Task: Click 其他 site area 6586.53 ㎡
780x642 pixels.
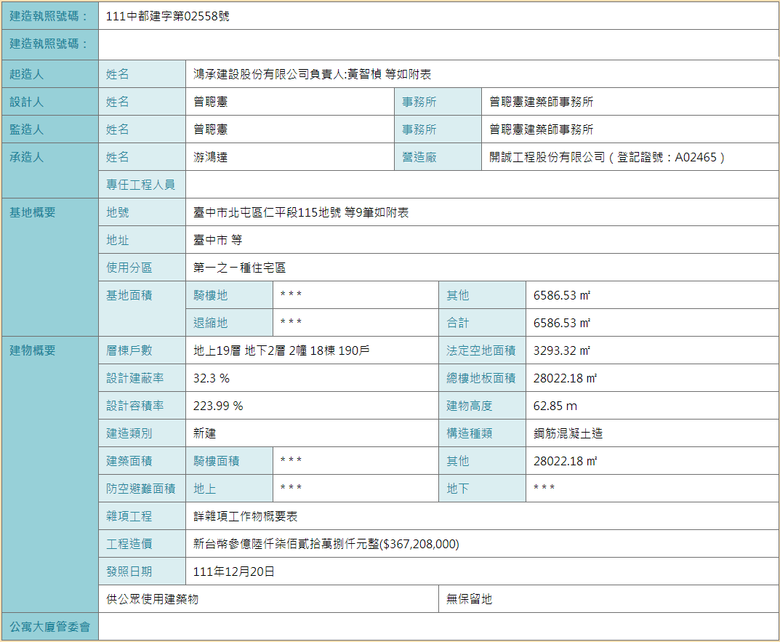Action: point(562,295)
